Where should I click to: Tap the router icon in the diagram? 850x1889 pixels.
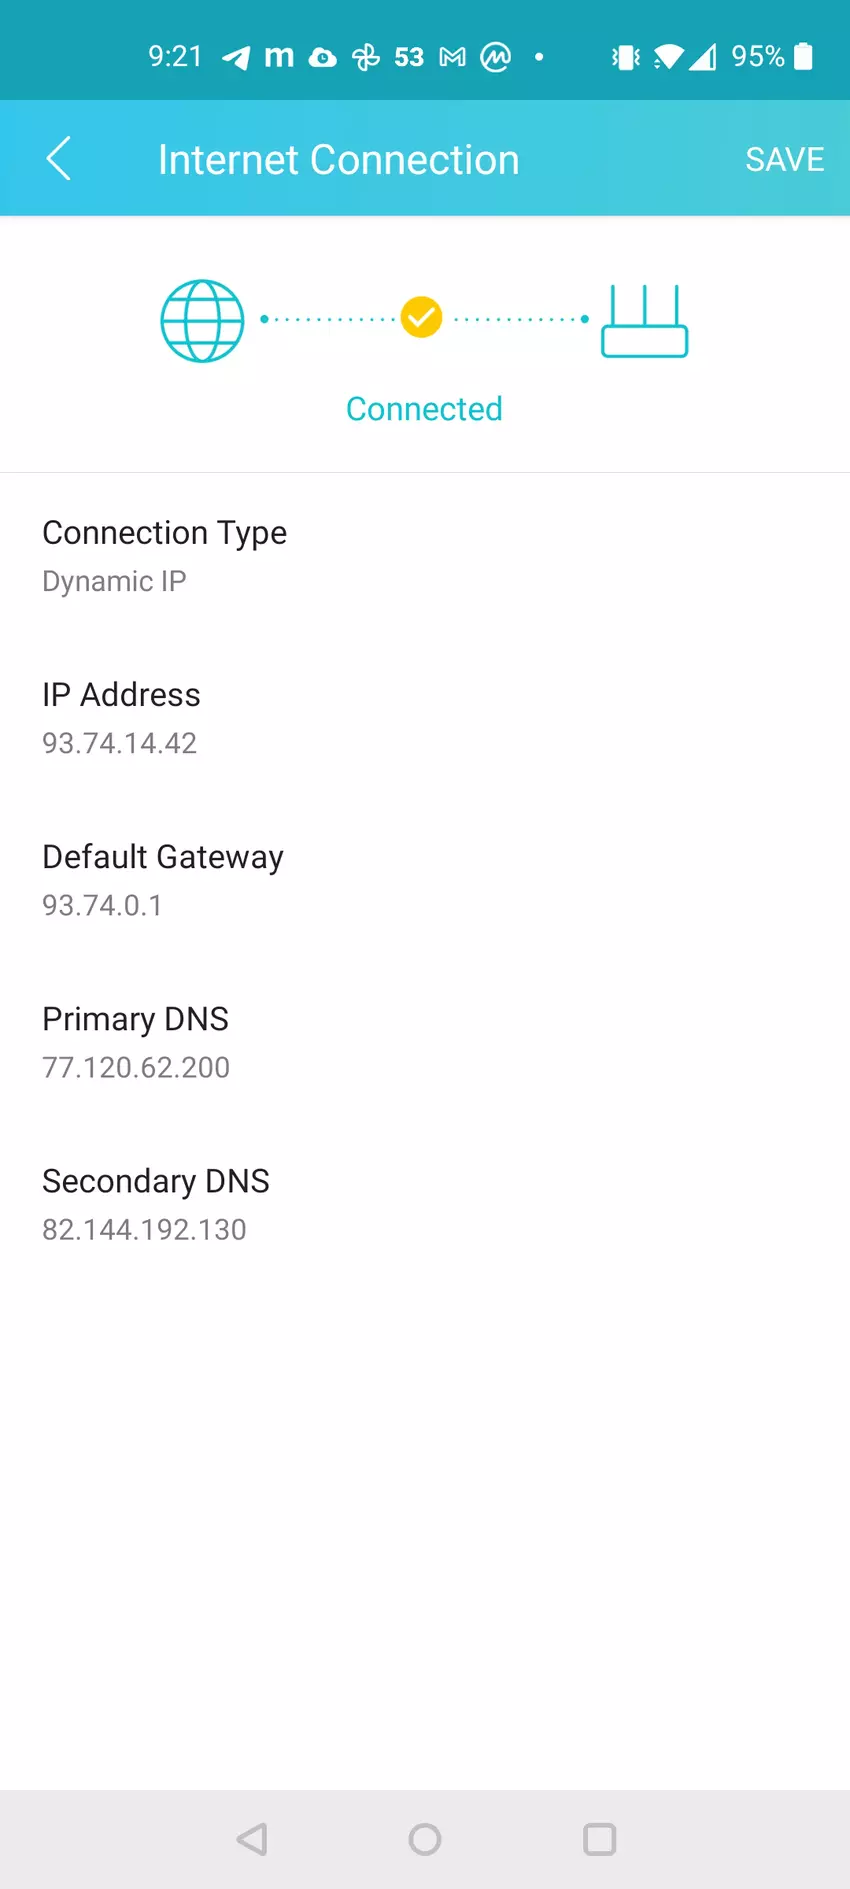[644, 321]
